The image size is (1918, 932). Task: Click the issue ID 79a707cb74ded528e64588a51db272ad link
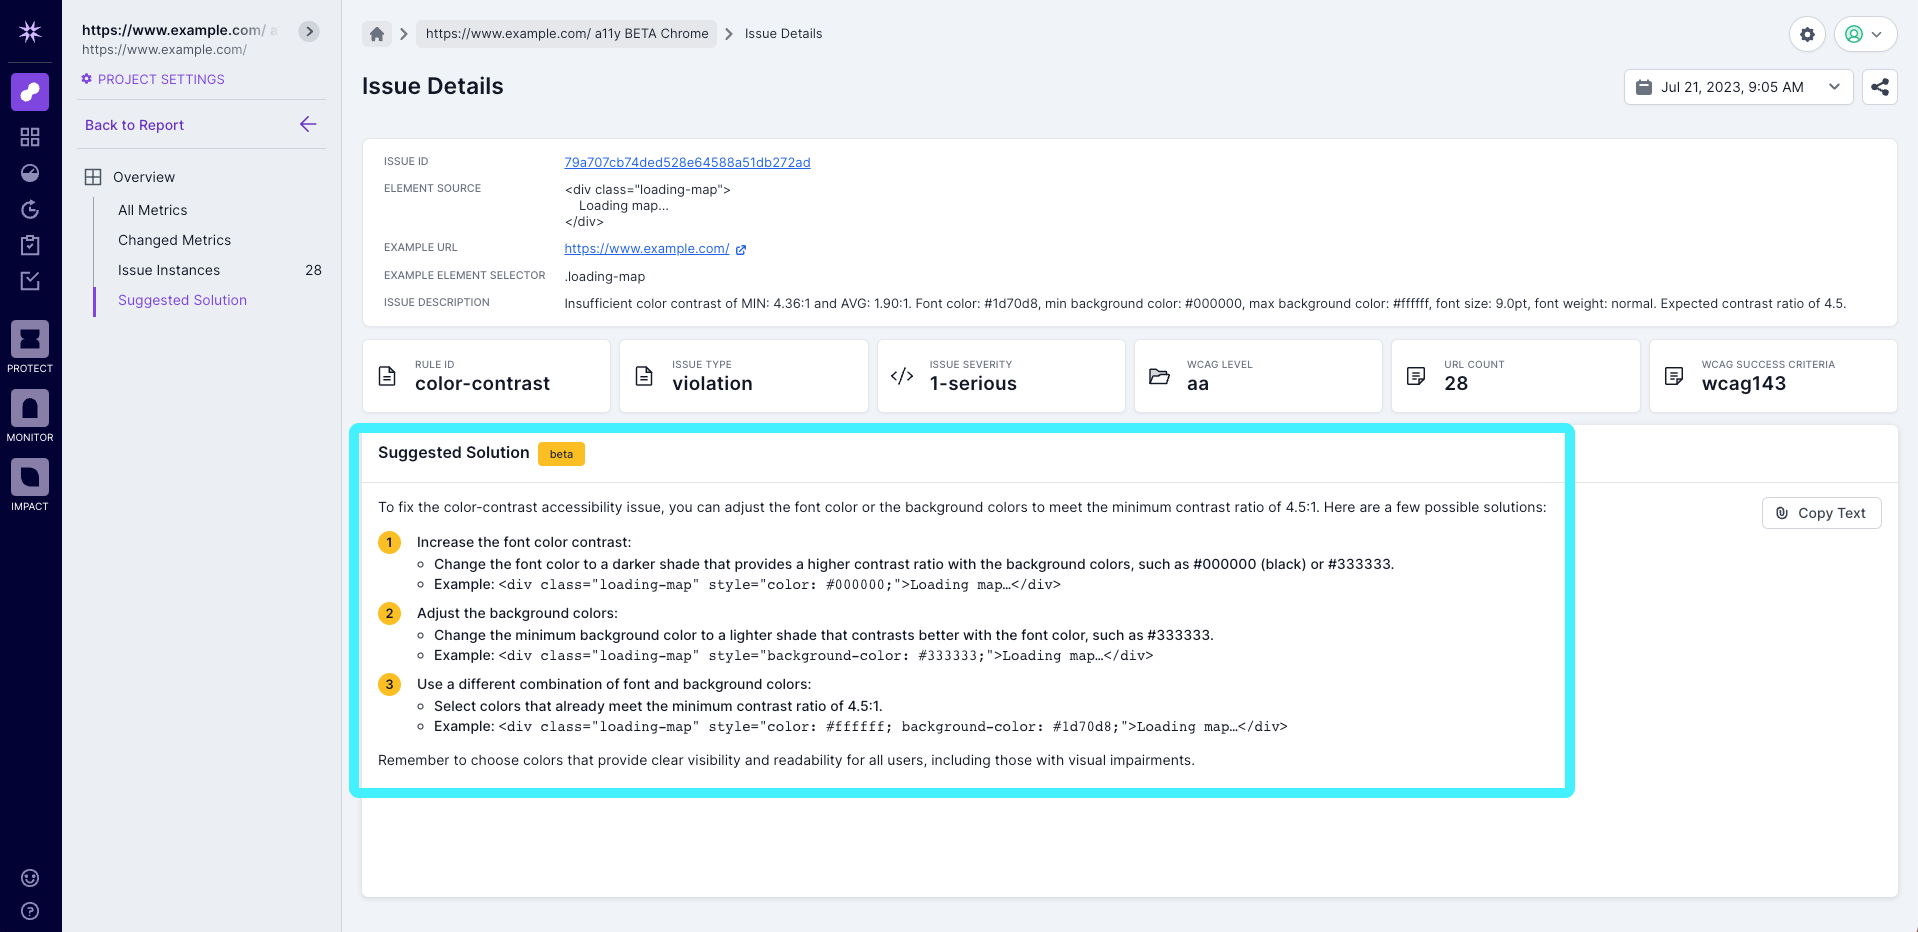coord(688,162)
